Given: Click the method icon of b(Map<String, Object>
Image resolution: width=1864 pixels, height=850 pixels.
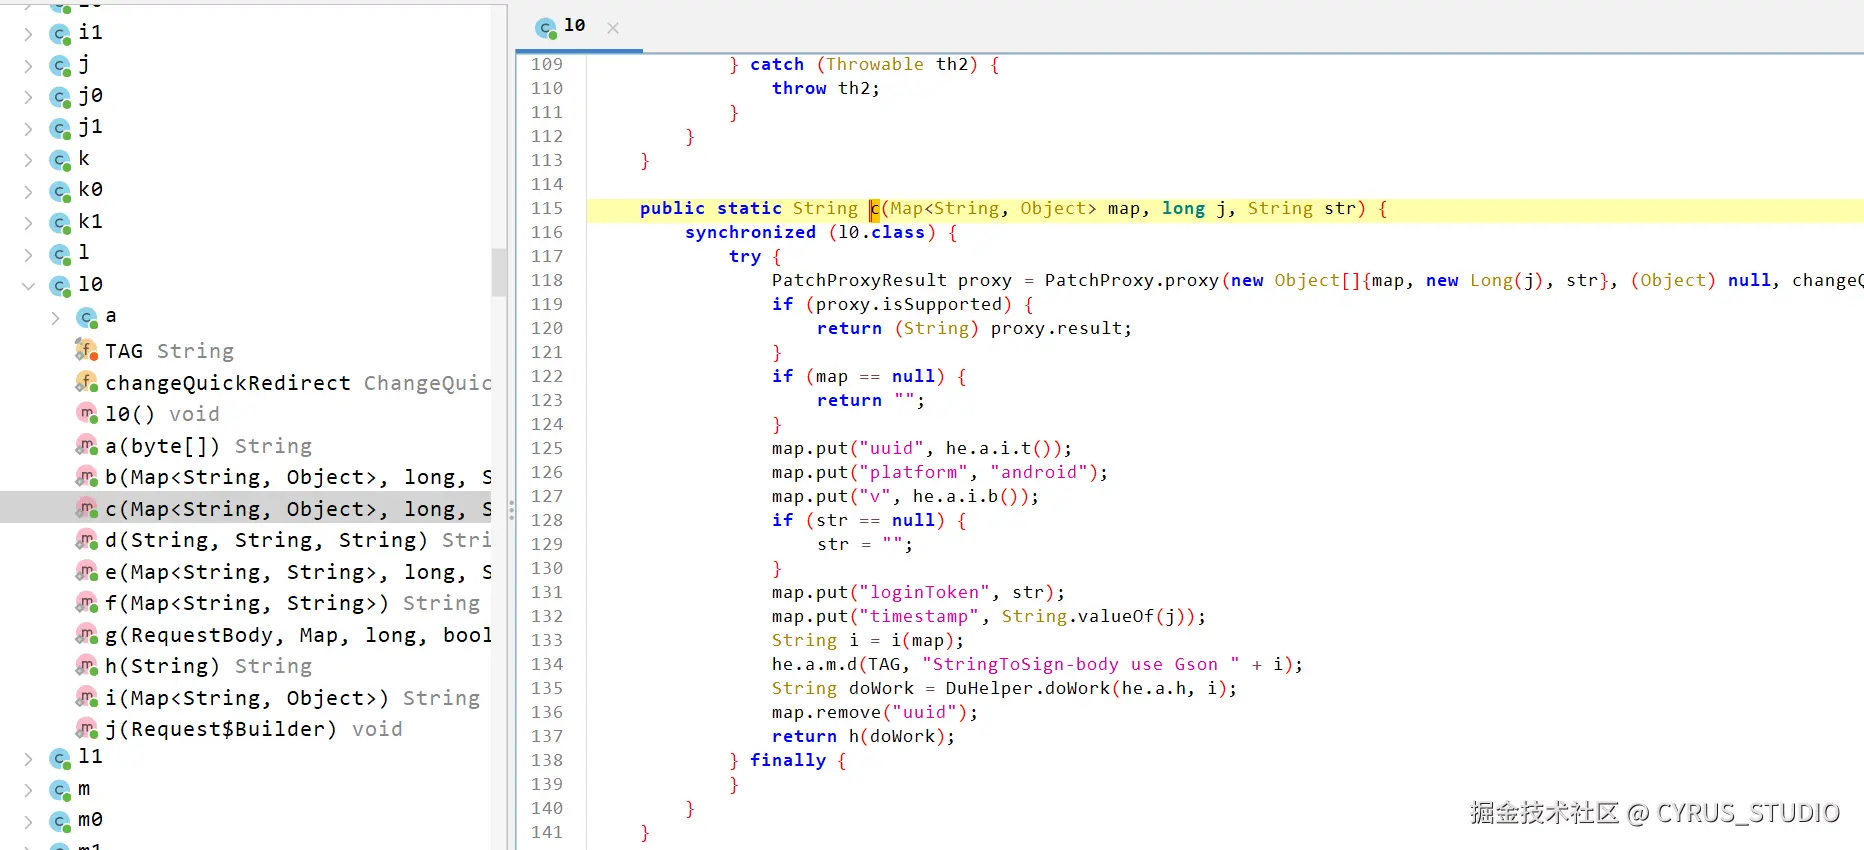Looking at the screenshot, I should (86, 476).
